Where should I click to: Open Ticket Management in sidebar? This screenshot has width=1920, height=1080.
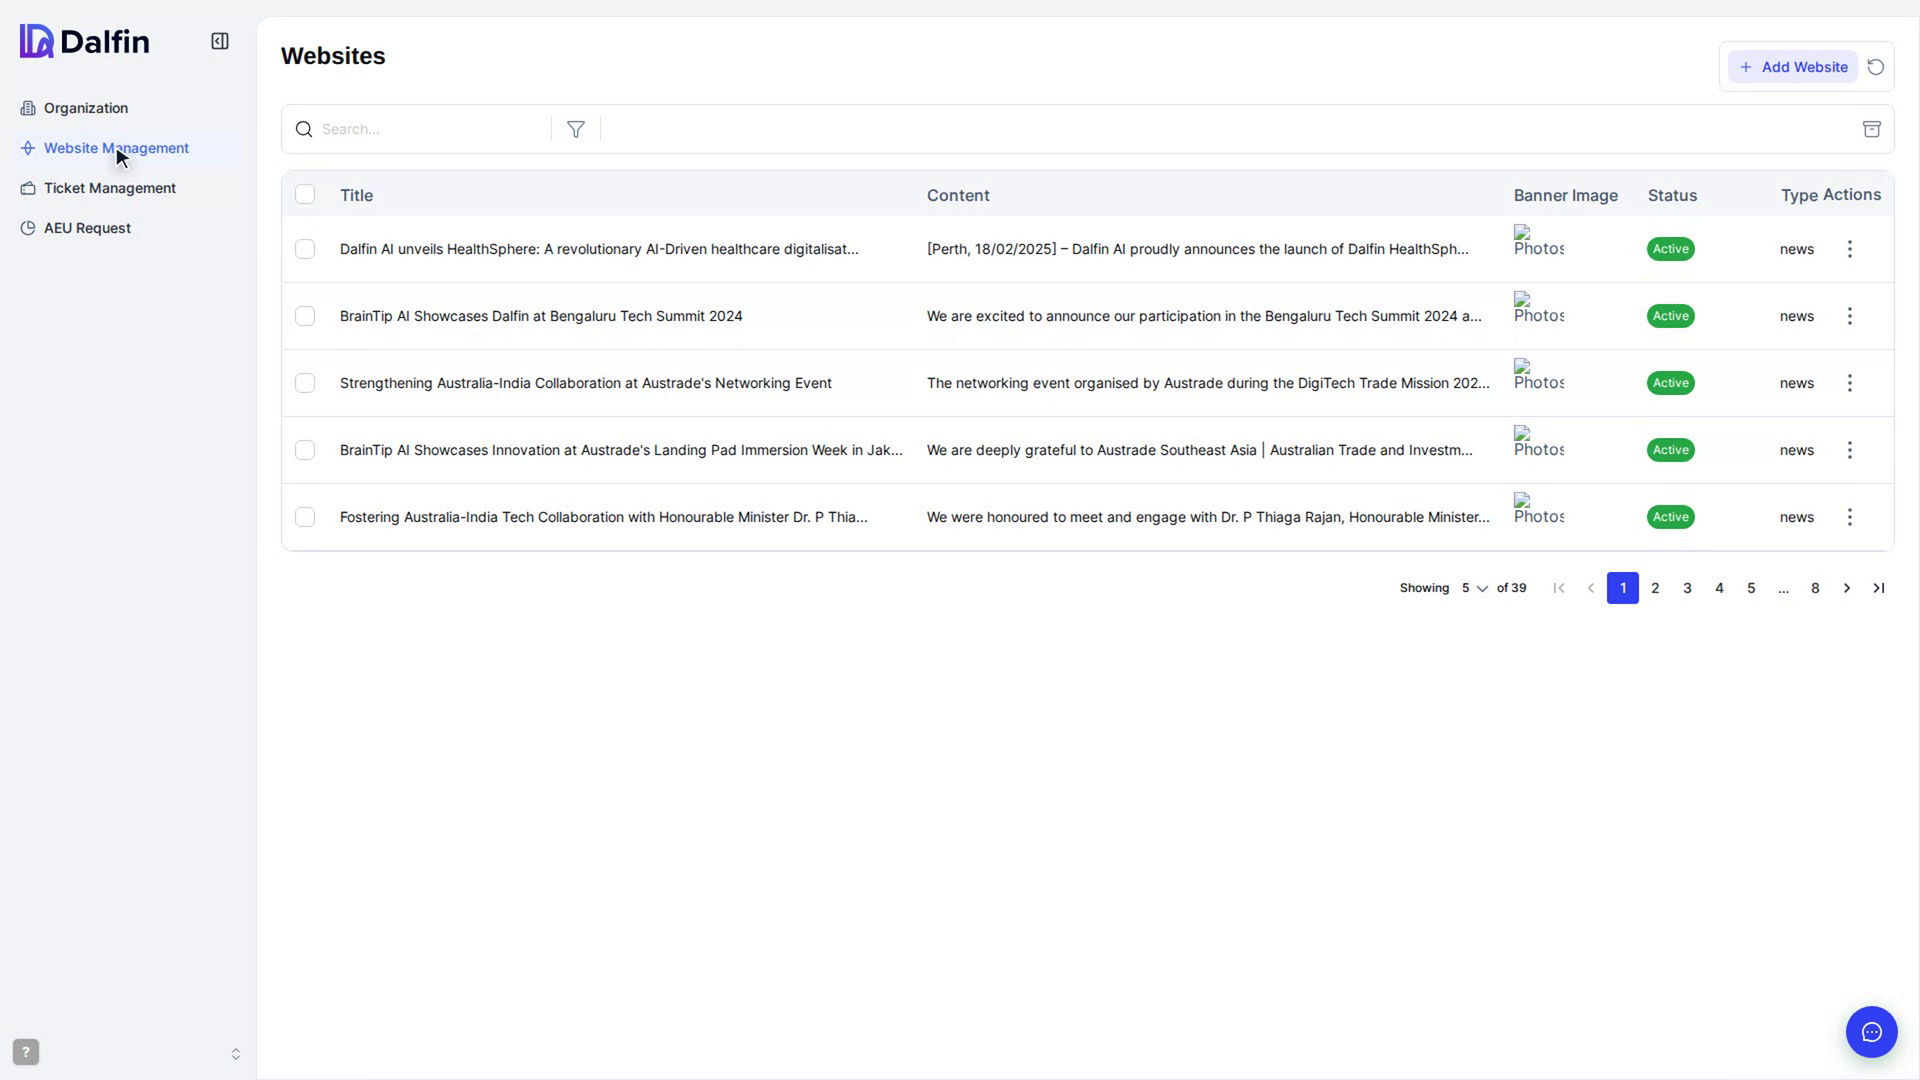(110, 188)
